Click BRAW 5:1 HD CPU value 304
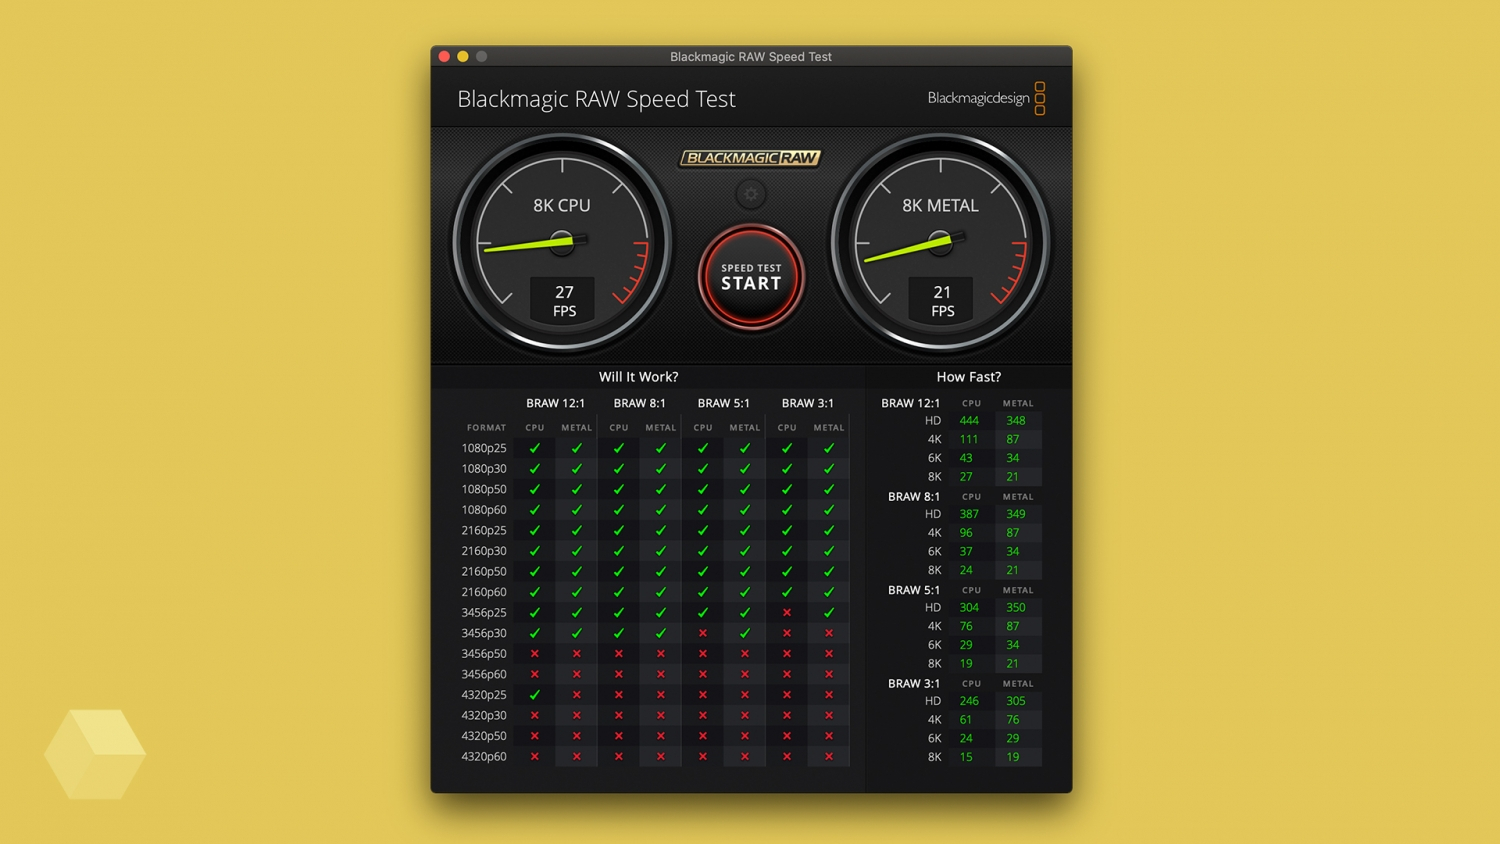The width and height of the screenshot is (1500, 844). (x=969, y=608)
